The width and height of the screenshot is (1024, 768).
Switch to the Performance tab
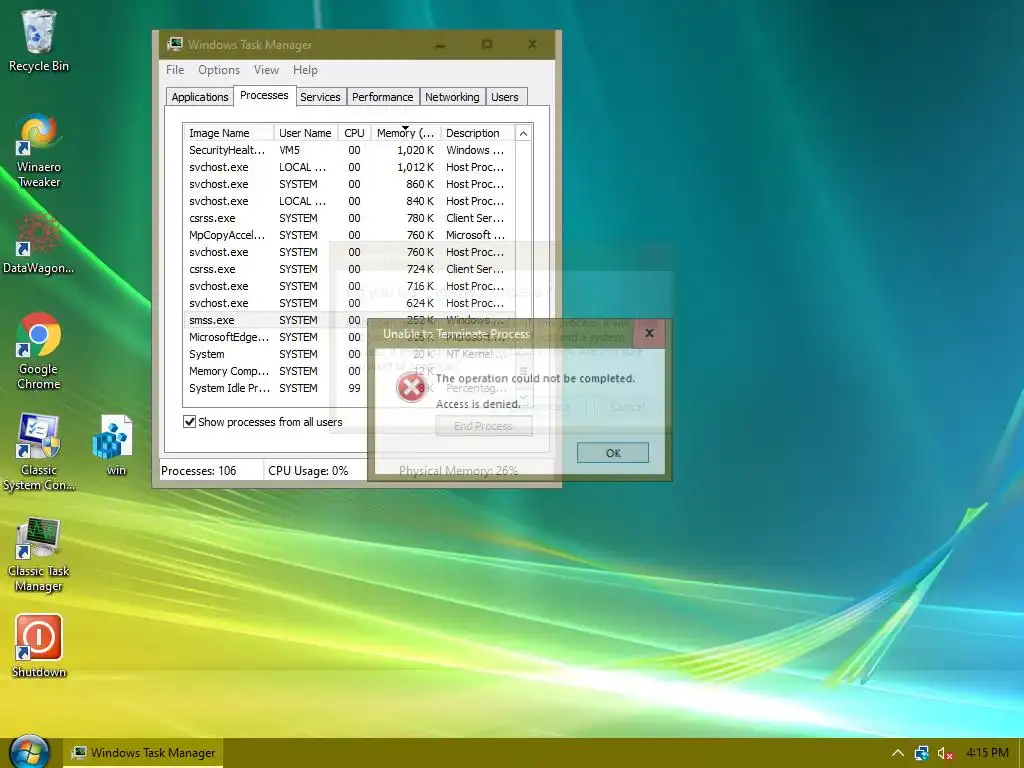(383, 97)
